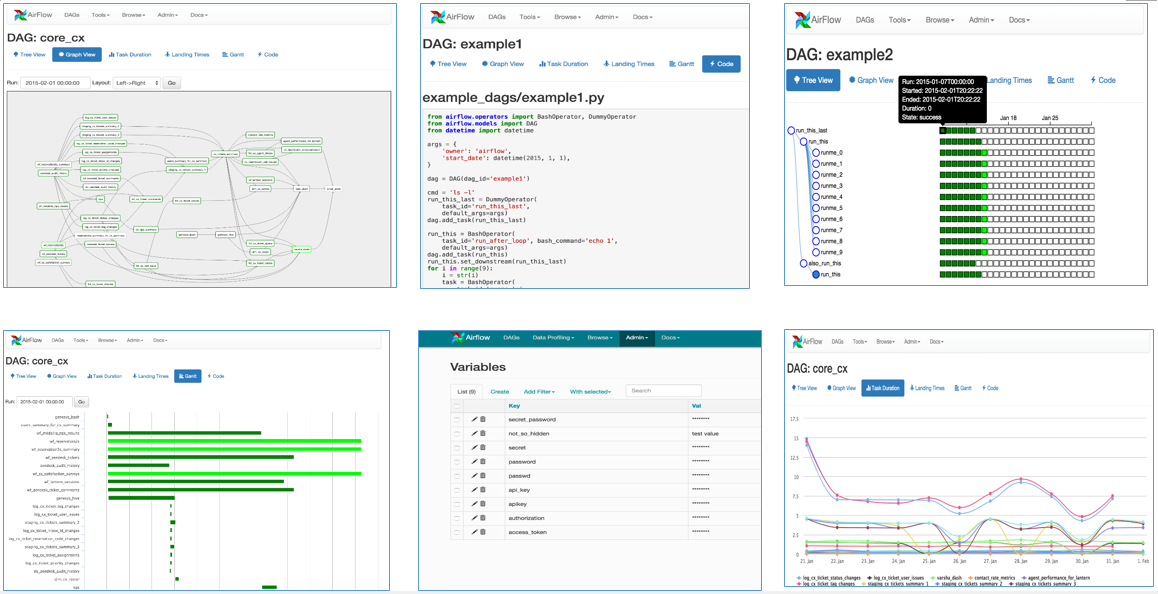Sort by Key column header in Variables
The image size is (1158, 594).
pyautogui.click(x=514, y=406)
